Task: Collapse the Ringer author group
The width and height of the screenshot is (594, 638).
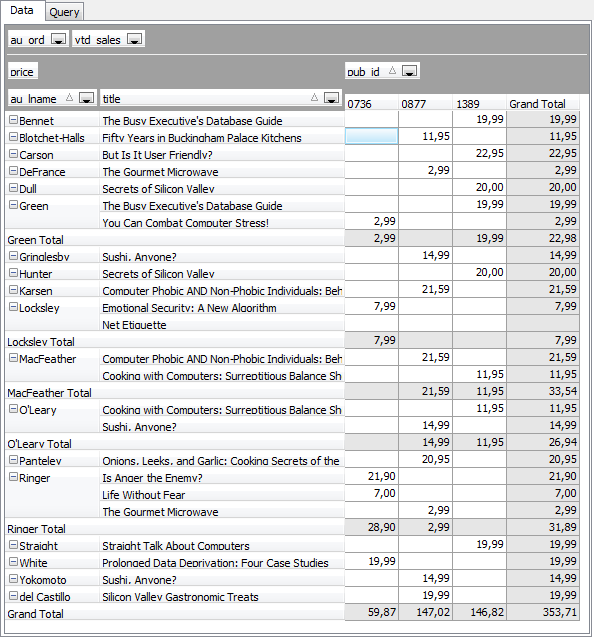Action: (13, 477)
